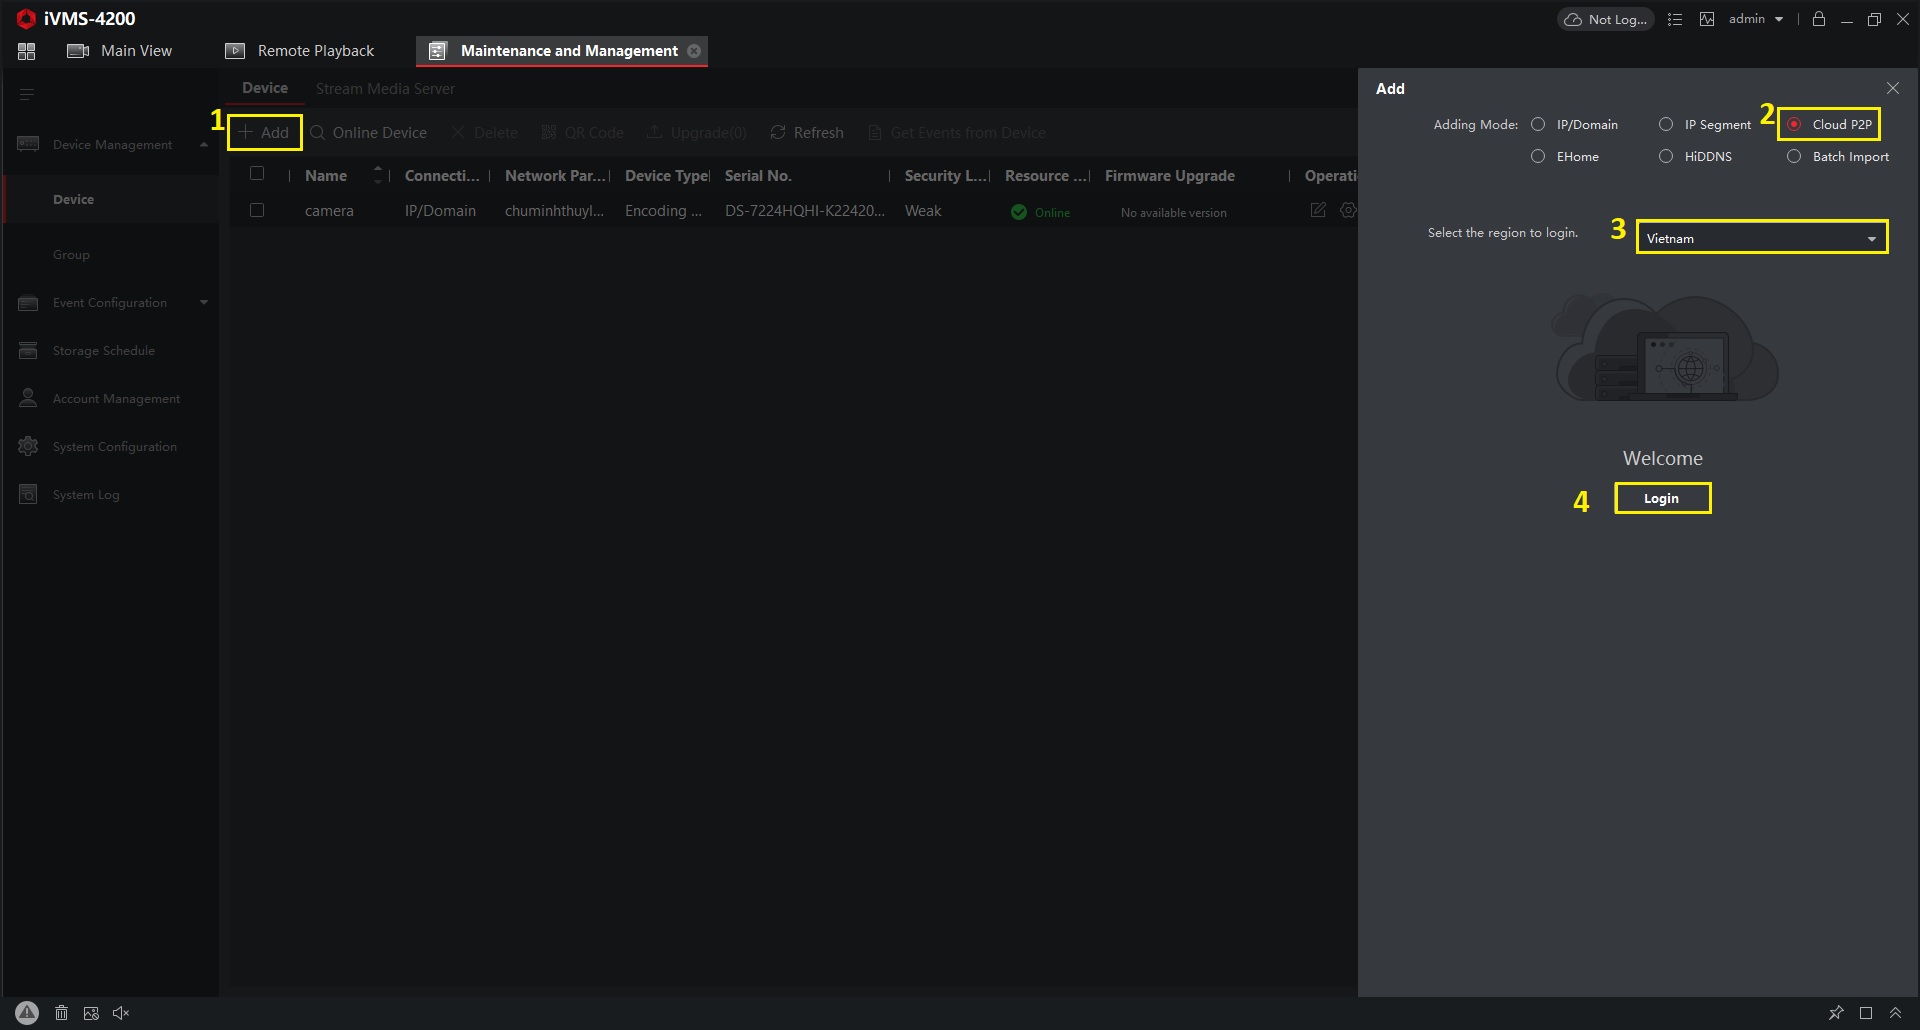Click the QR Code toolbar button
The width and height of the screenshot is (1920, 1030).
[582, 132]
